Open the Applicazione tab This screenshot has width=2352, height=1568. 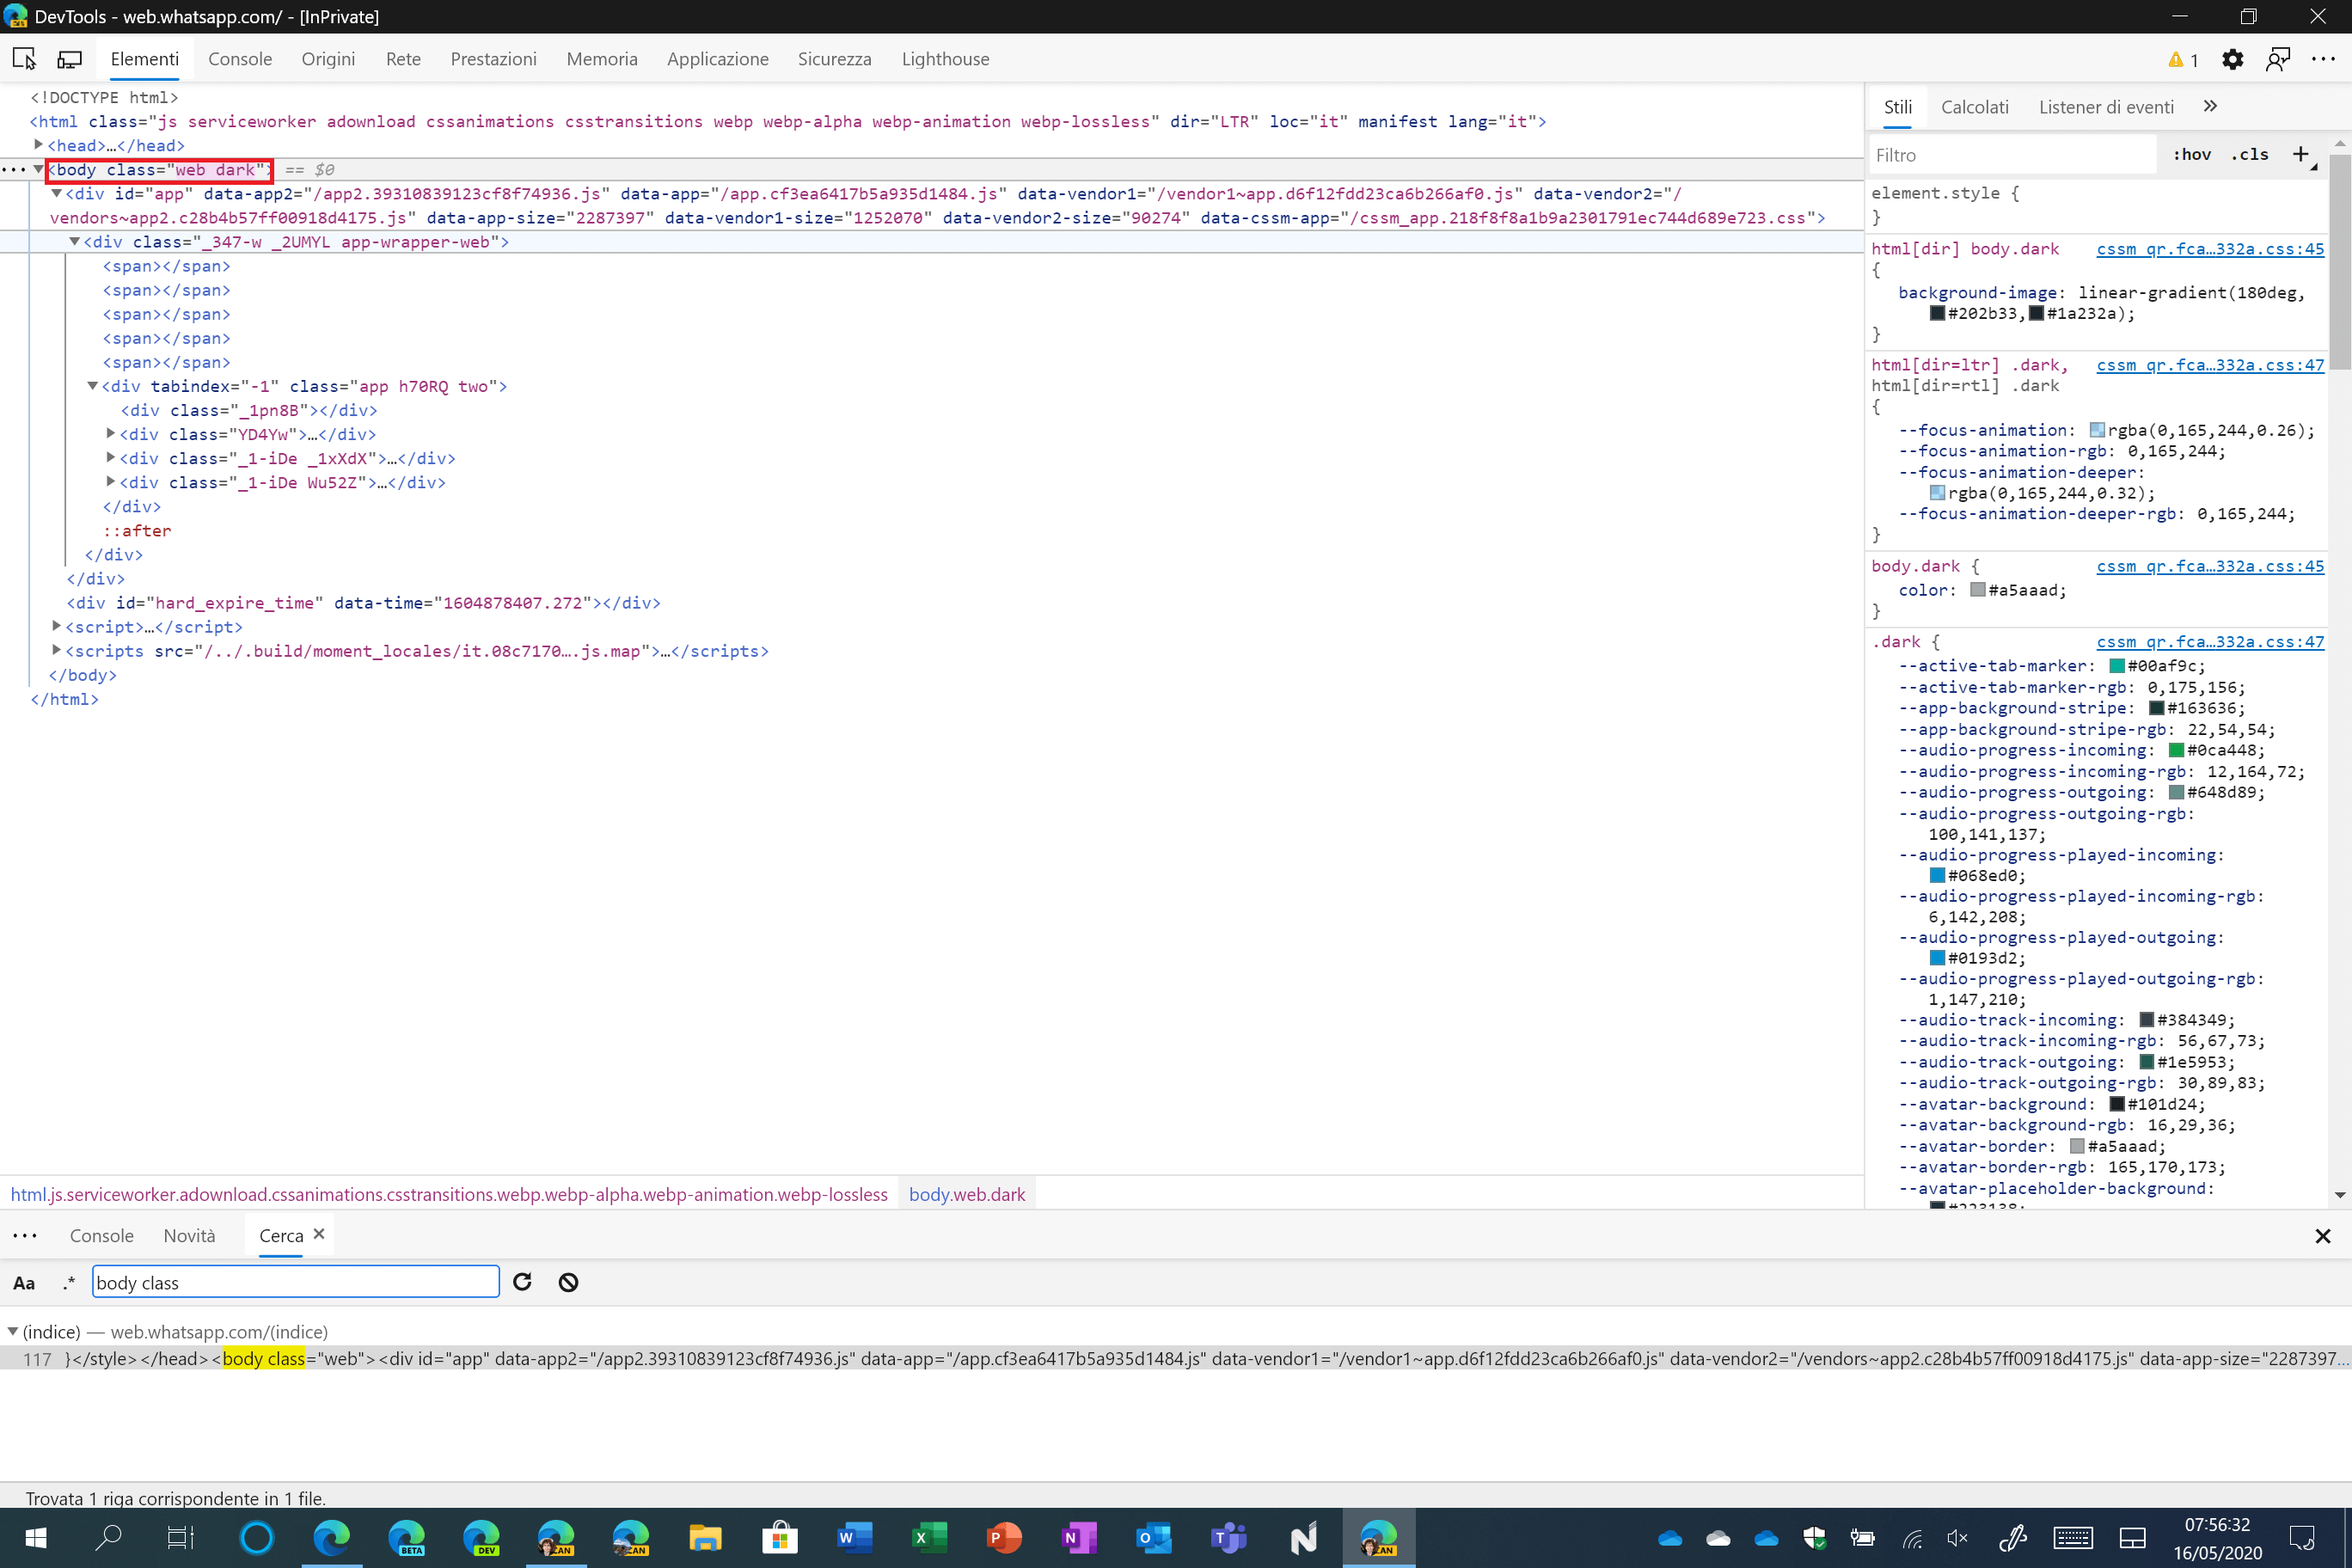point(717,59)
